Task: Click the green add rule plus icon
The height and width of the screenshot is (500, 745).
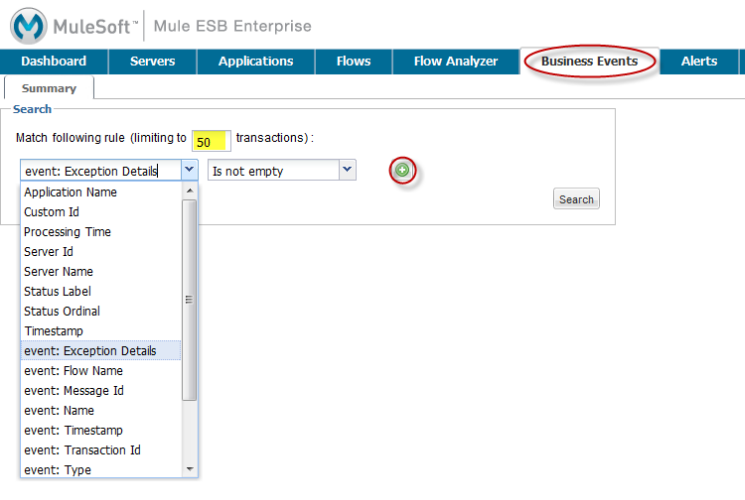Action: pos(402,171)
